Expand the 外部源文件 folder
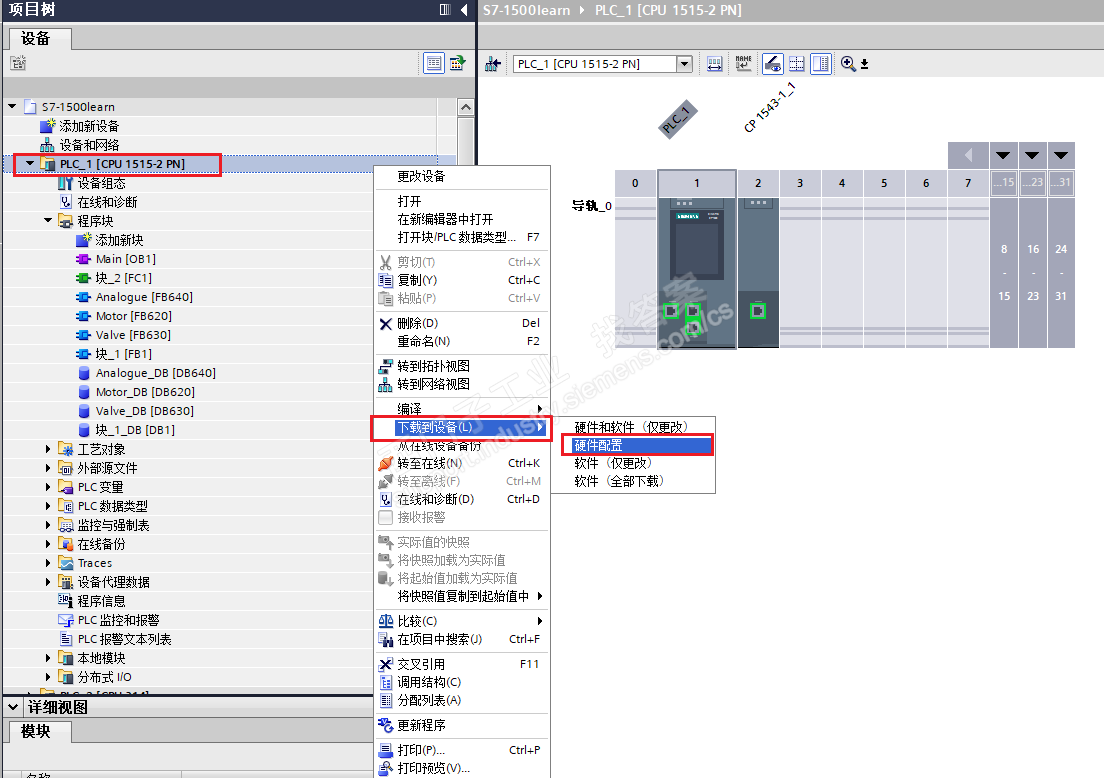 (48, 468)
